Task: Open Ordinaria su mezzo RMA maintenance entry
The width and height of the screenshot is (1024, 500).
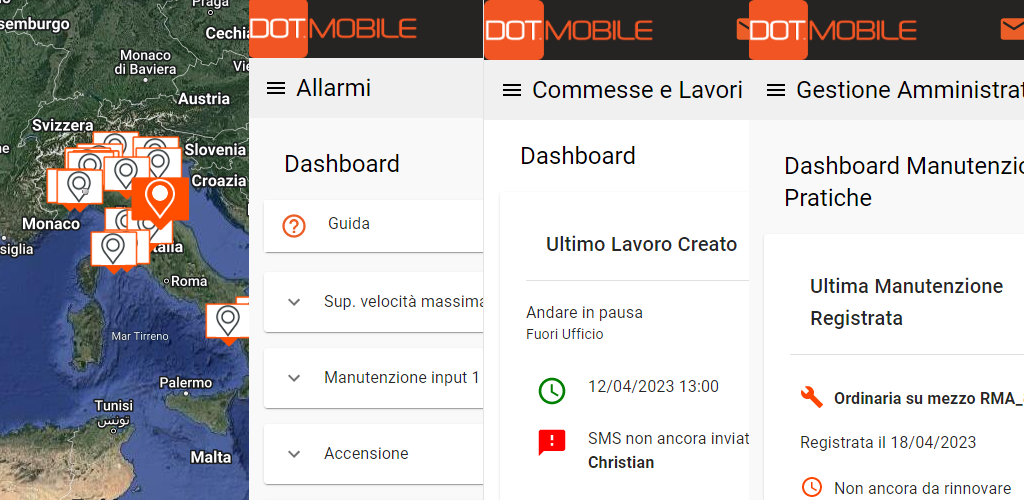Action: (x=929, y=398)
